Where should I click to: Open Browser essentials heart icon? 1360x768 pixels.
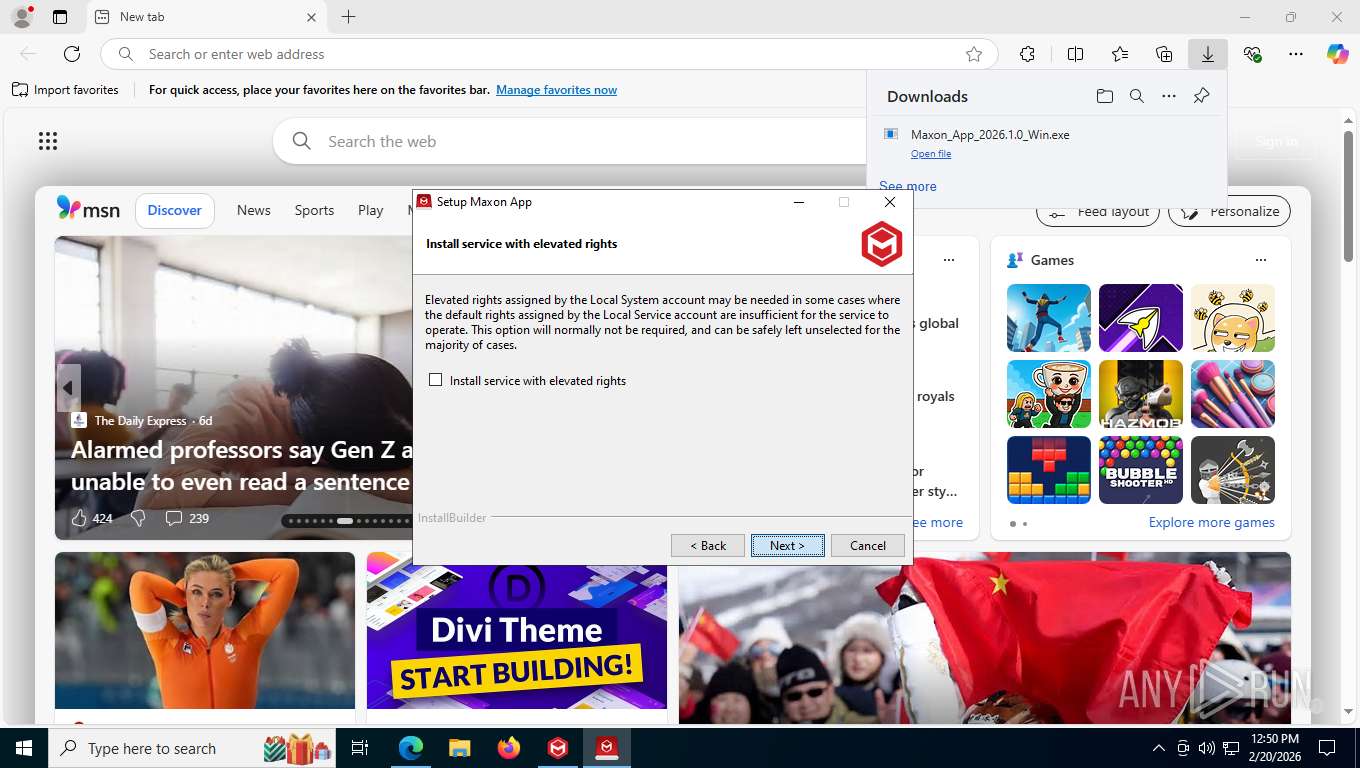click(1252, 54)
